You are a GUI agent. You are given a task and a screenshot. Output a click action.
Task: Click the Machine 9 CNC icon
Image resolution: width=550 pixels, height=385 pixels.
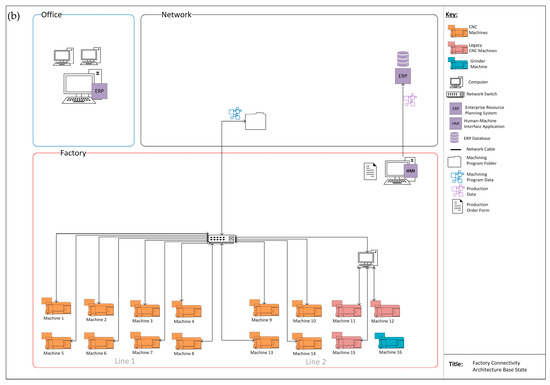tap(264, 308)
